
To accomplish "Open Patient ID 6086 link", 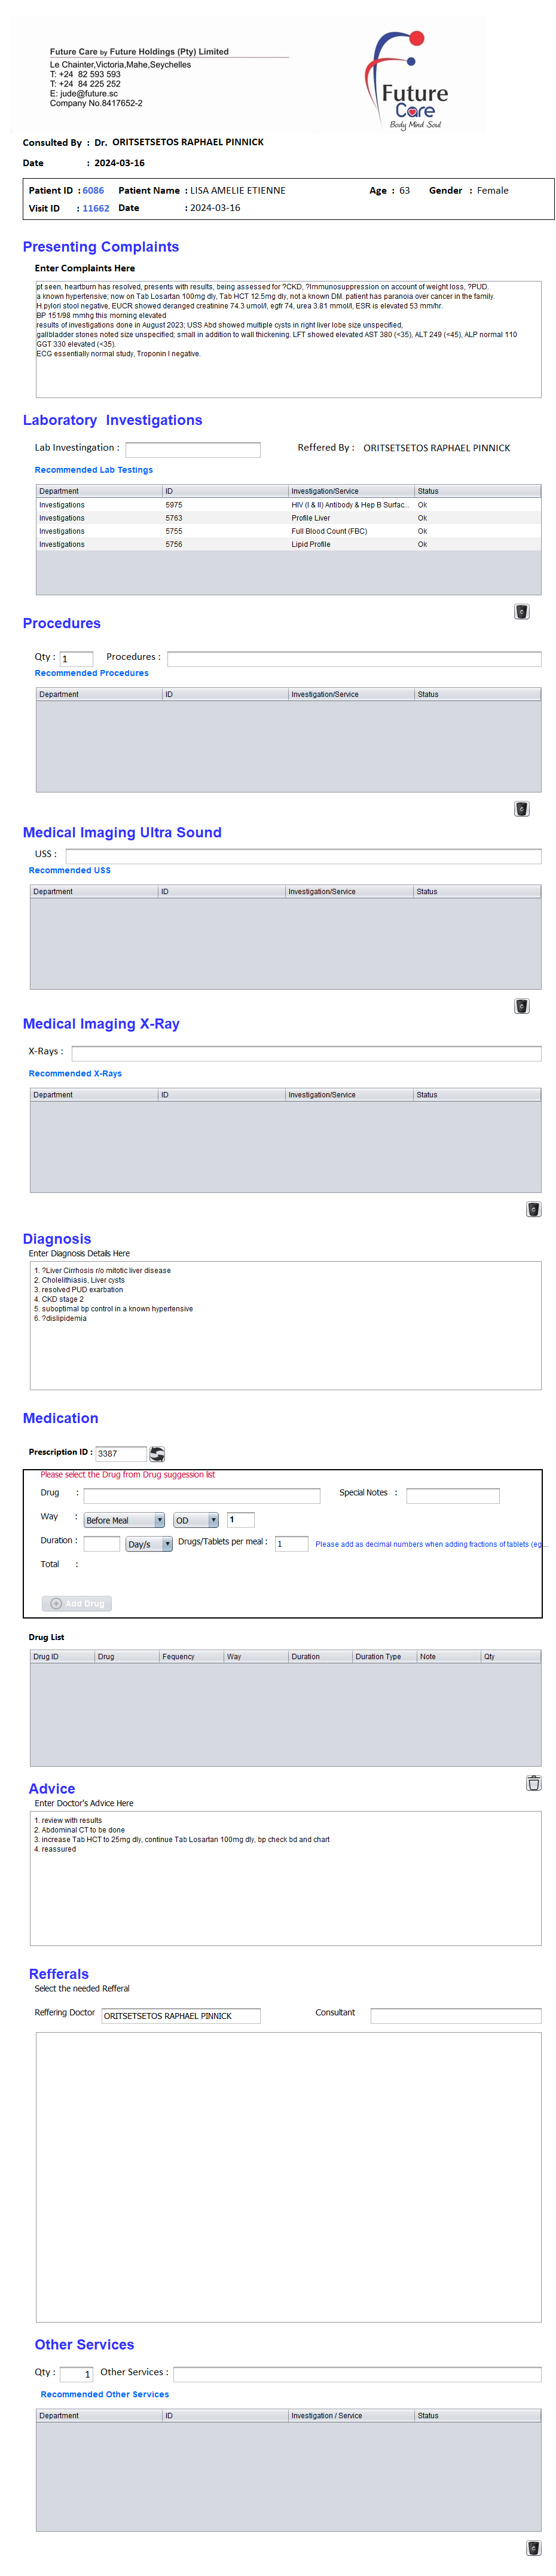I will [x=93, y=190].
